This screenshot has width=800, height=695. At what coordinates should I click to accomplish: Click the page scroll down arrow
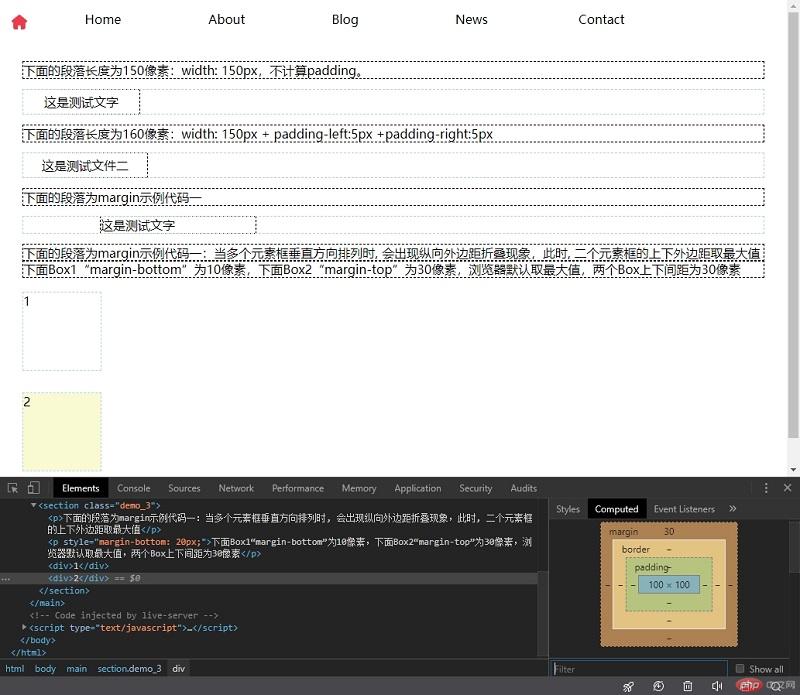click(x=793, y=469)
